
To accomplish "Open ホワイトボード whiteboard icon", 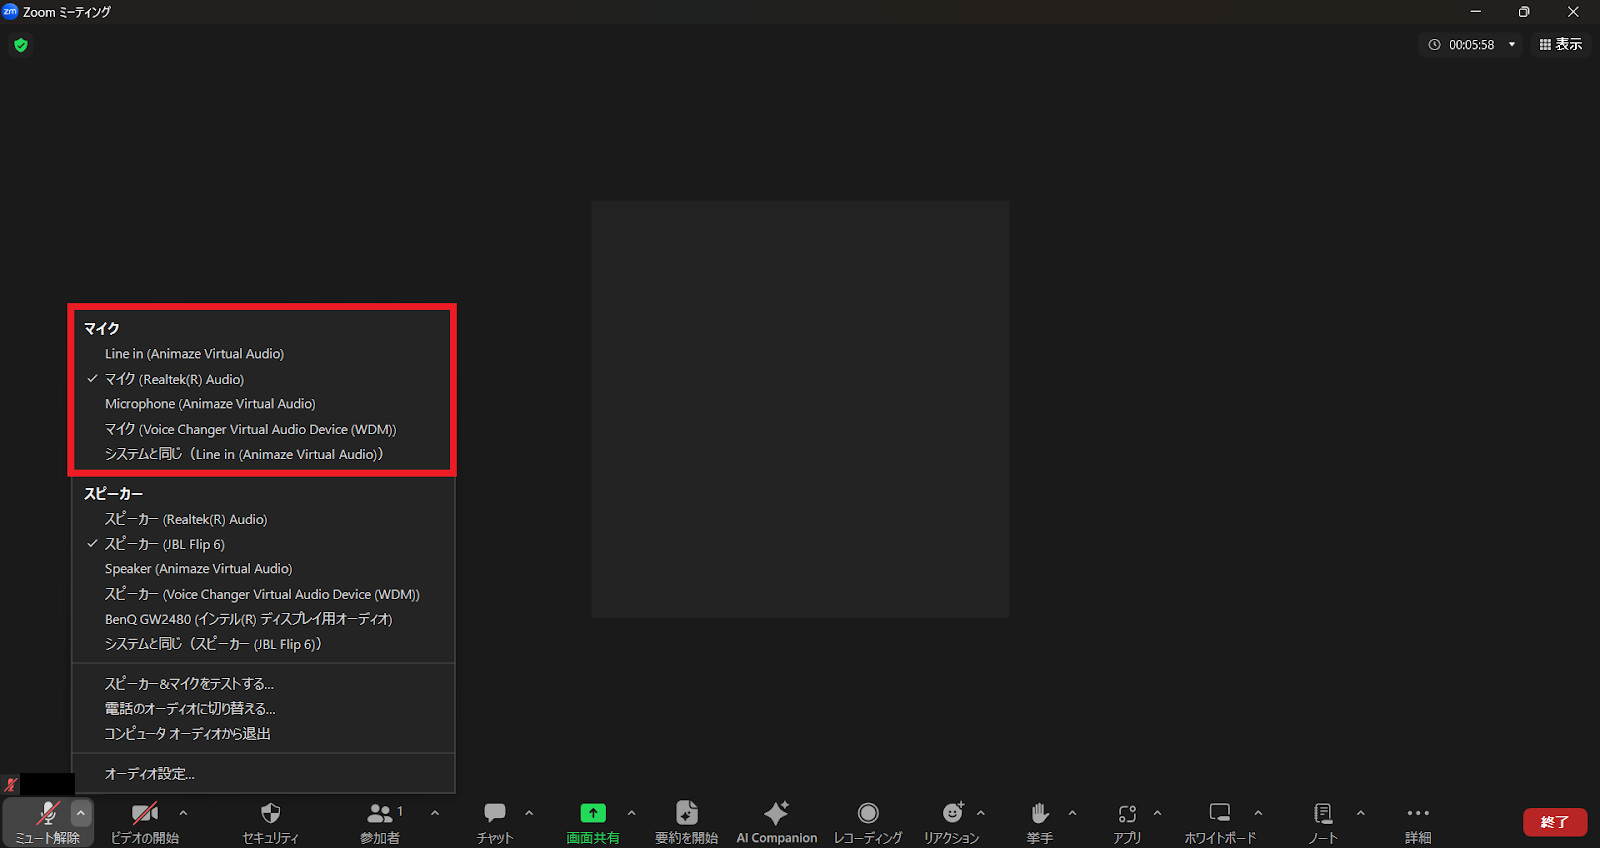I will click(1220, 813).
